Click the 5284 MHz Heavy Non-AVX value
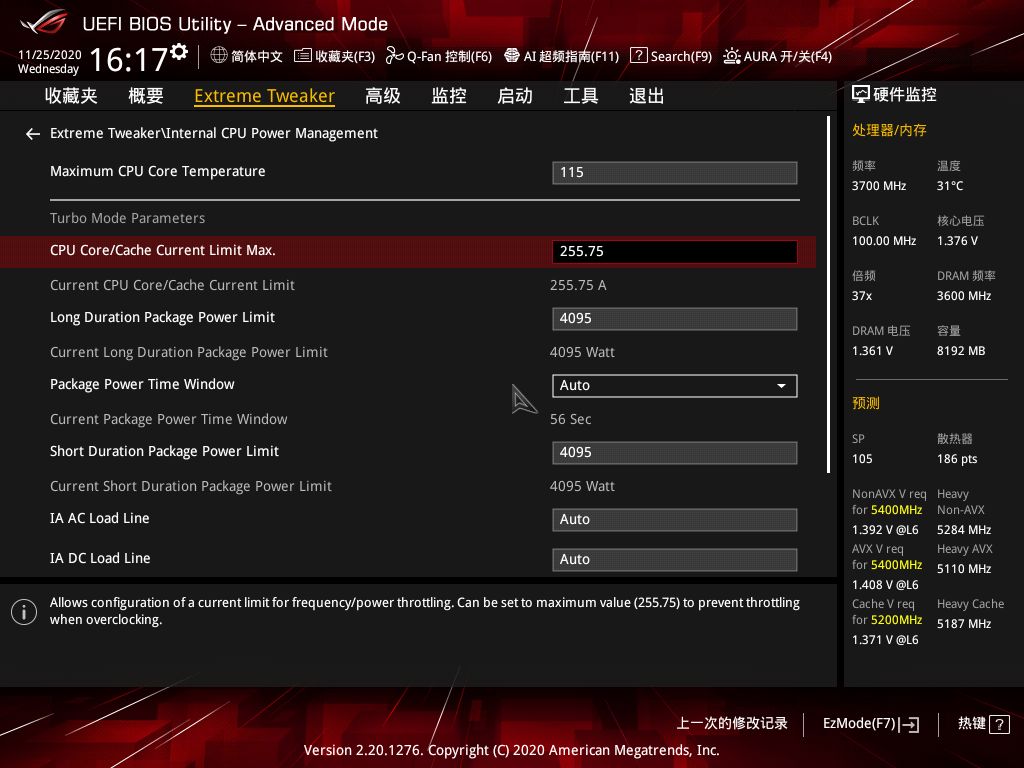 [964, 530]
